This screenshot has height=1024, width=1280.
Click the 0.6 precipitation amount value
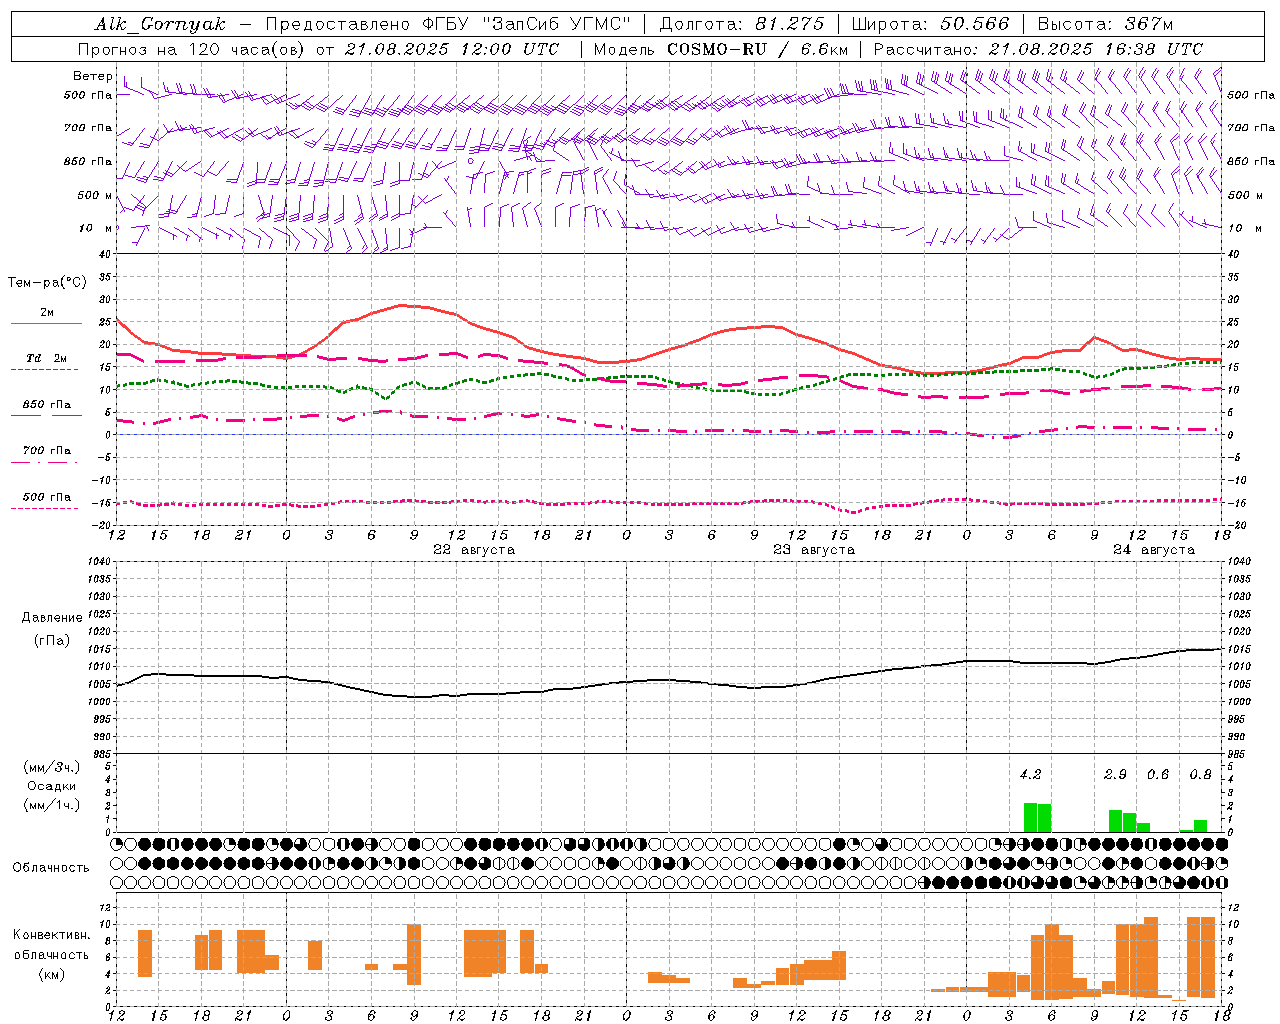[1158, 774]
